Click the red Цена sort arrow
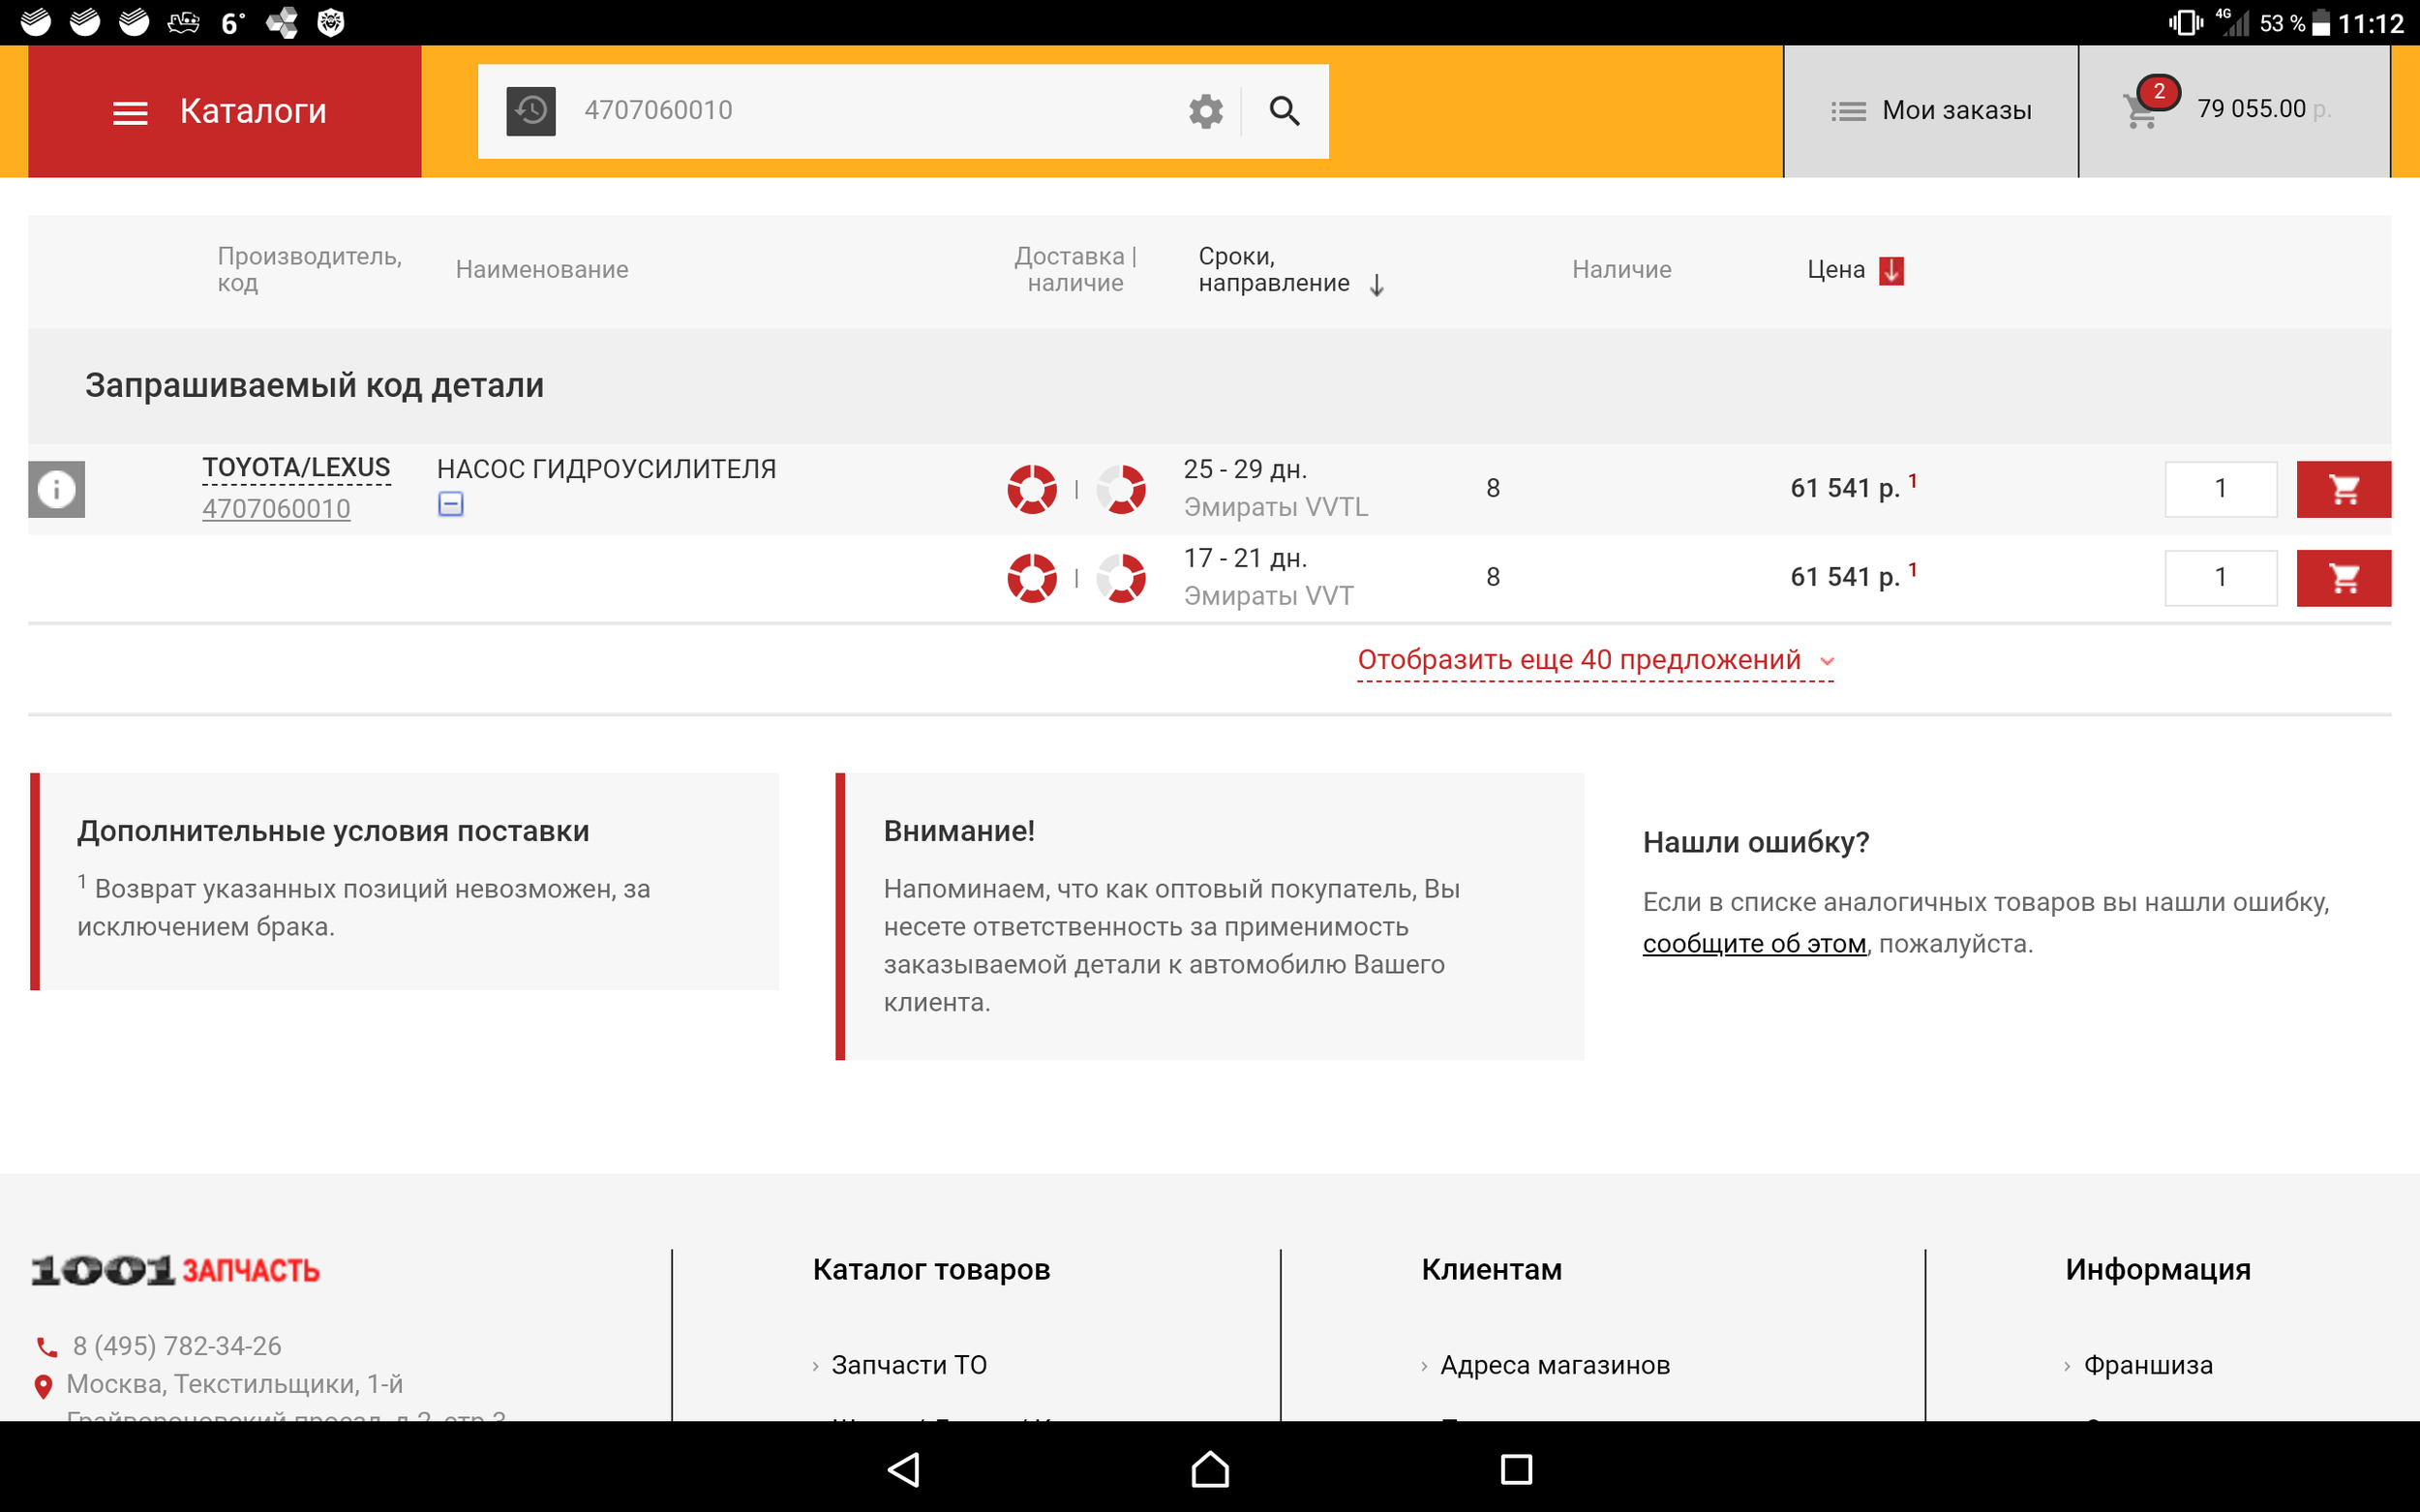Screen dimensions: 2420x1512 pos(1891,271)
